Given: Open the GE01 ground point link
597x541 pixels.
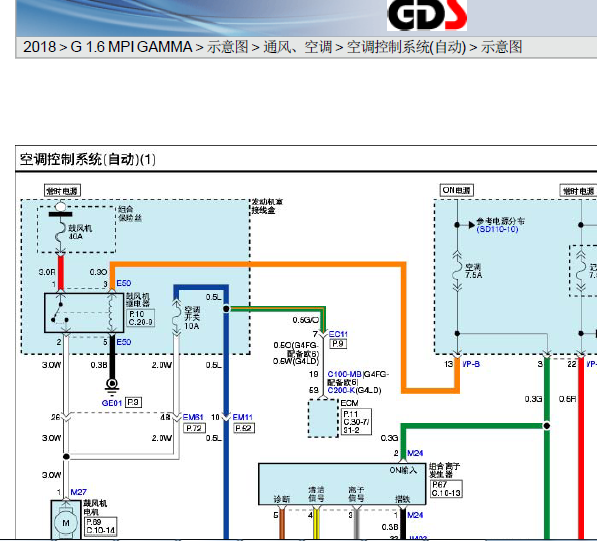Looking at the screenshot, I should [112, 403].
